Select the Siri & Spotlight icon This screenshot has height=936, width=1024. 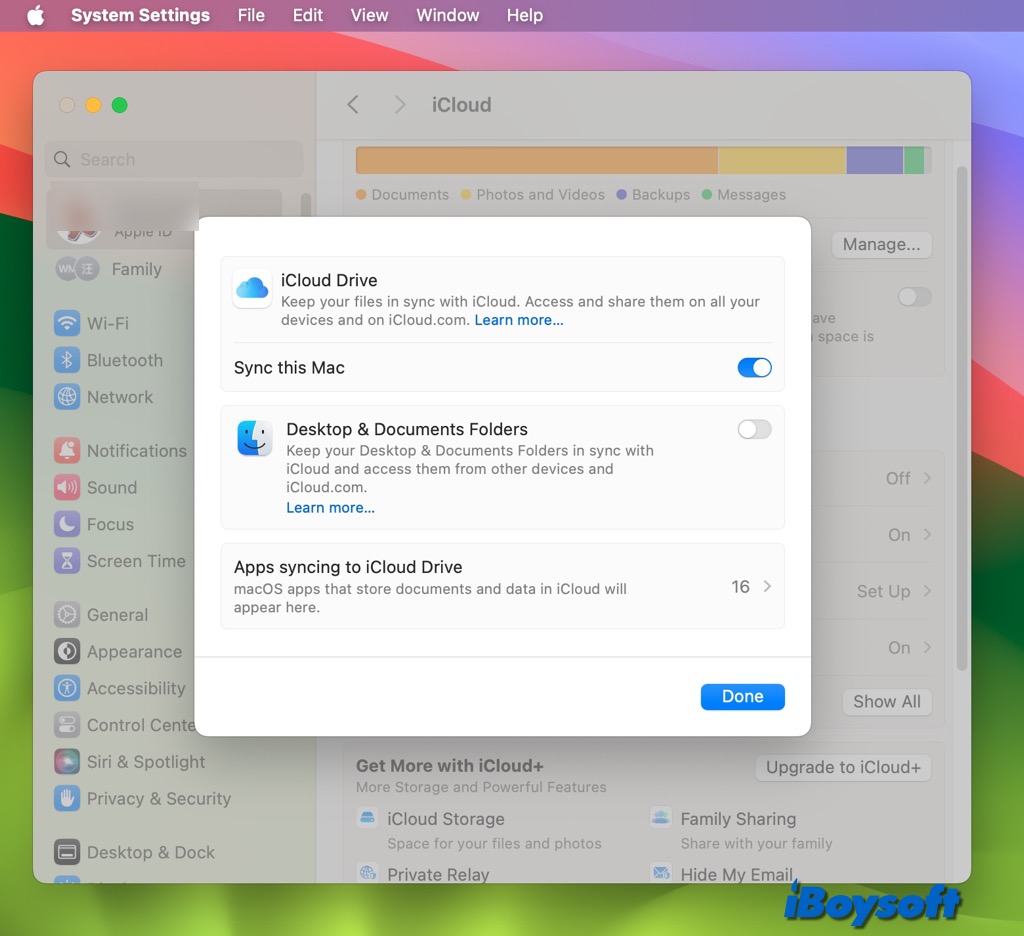tap(67, 762)
